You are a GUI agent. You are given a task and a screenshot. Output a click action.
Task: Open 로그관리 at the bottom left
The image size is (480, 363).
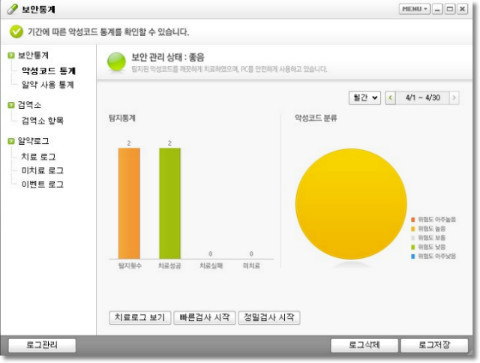tap(42, 345)
